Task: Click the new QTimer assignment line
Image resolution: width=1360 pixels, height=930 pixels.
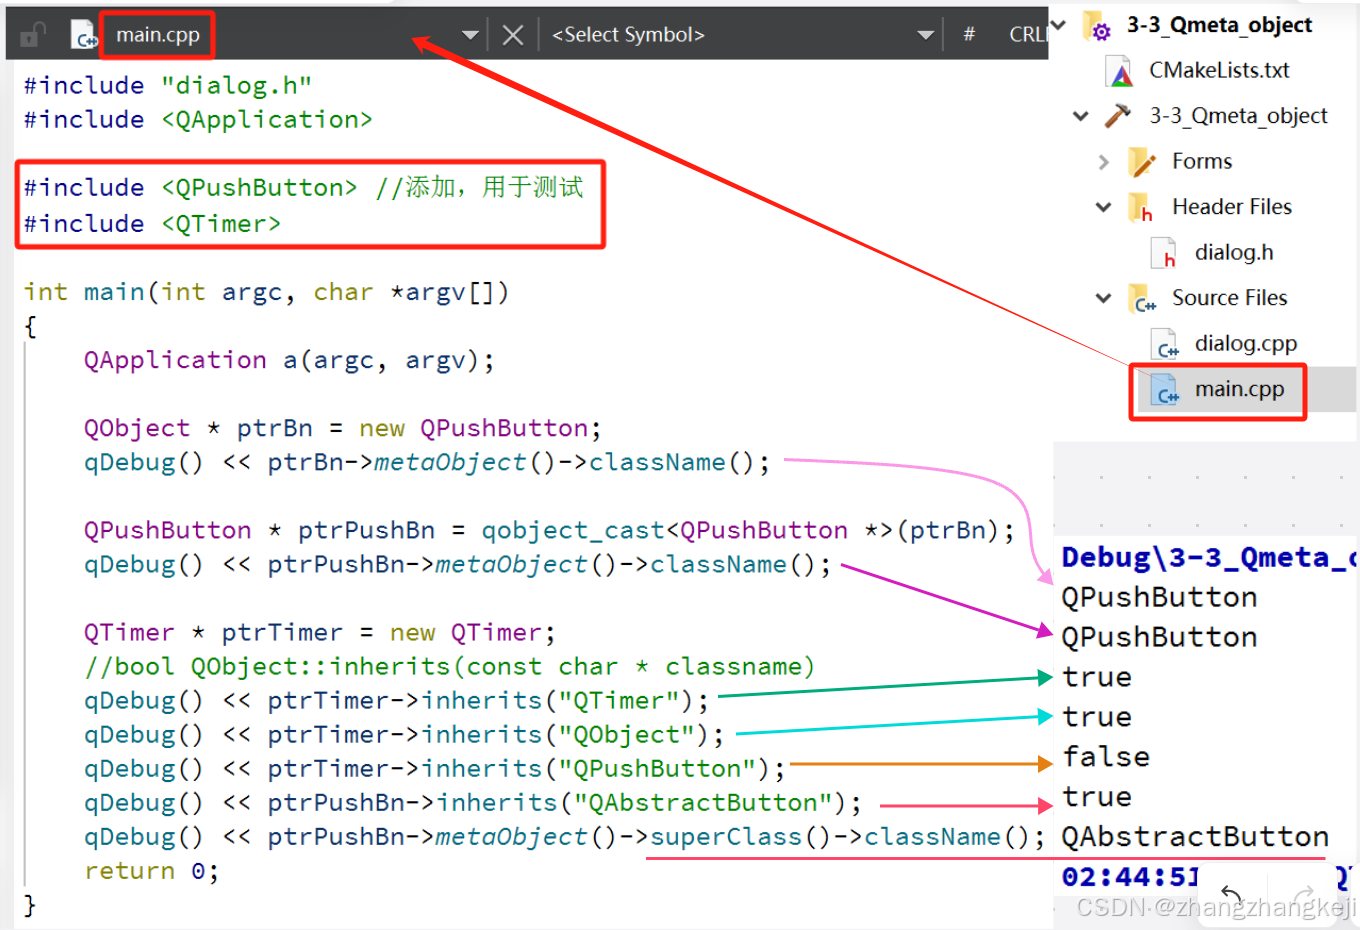Action: 319,632
